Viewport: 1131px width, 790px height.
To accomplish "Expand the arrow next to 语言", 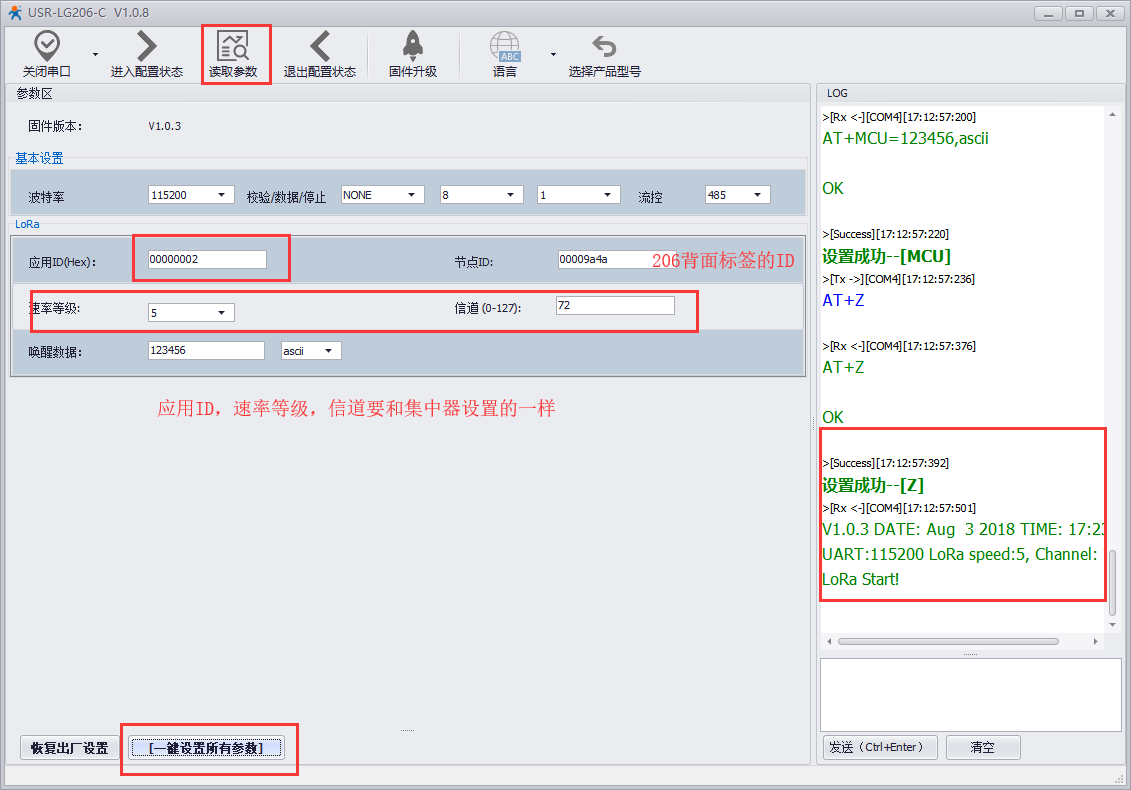I will pyautogui.click(x=553, y=54).
